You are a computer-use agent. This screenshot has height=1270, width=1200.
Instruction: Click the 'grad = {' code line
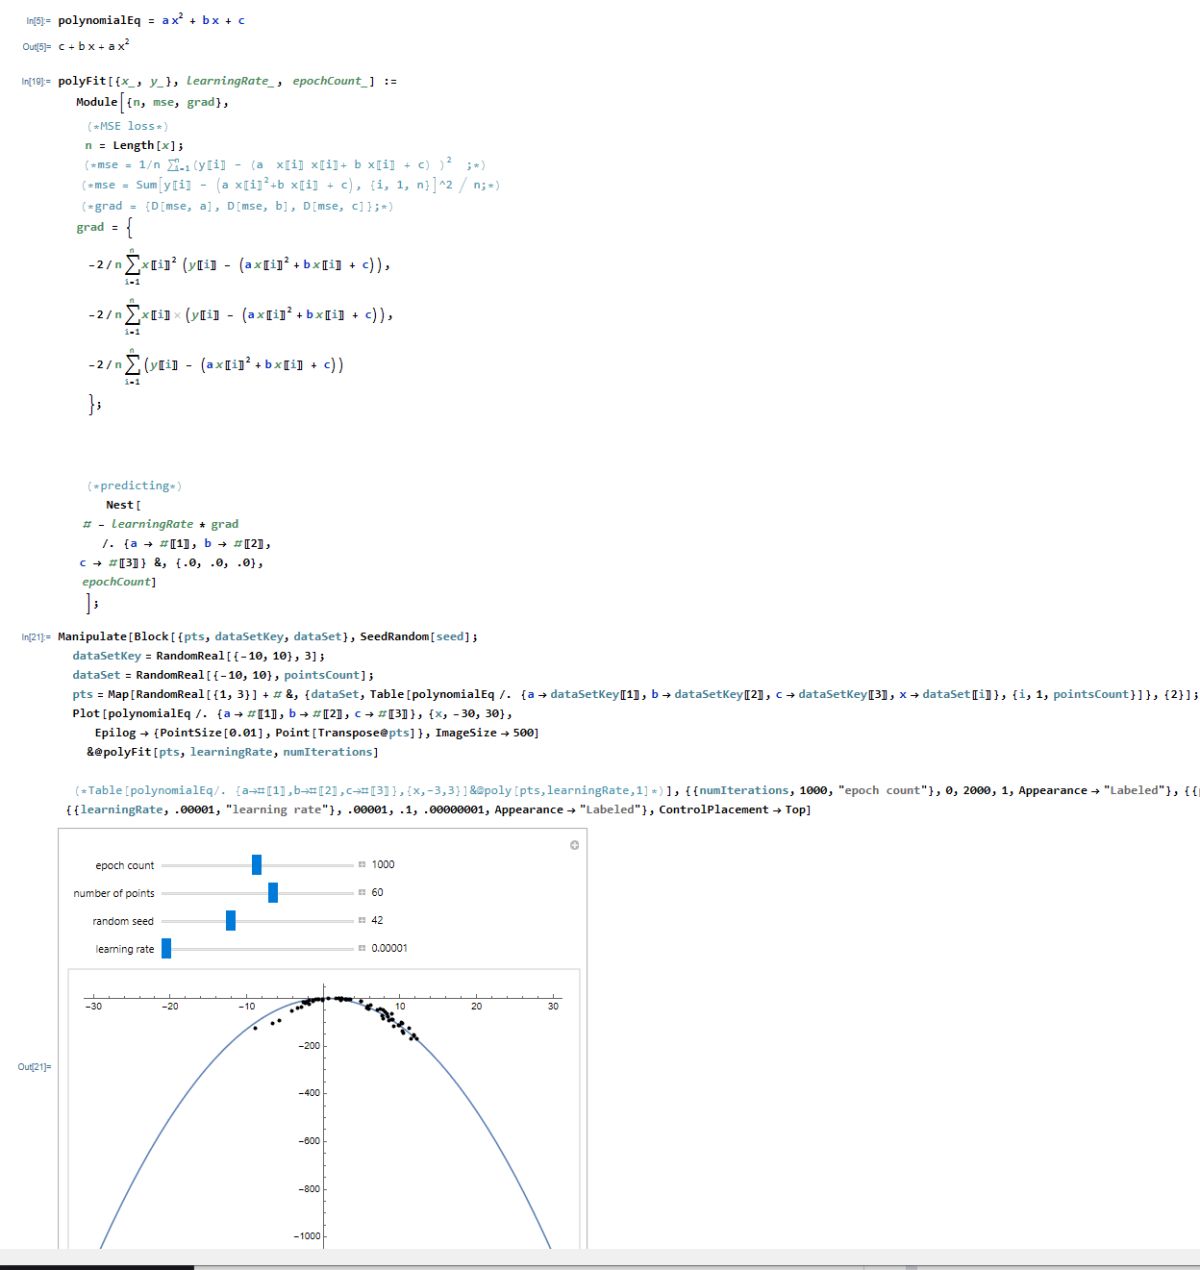coord(104,227)
